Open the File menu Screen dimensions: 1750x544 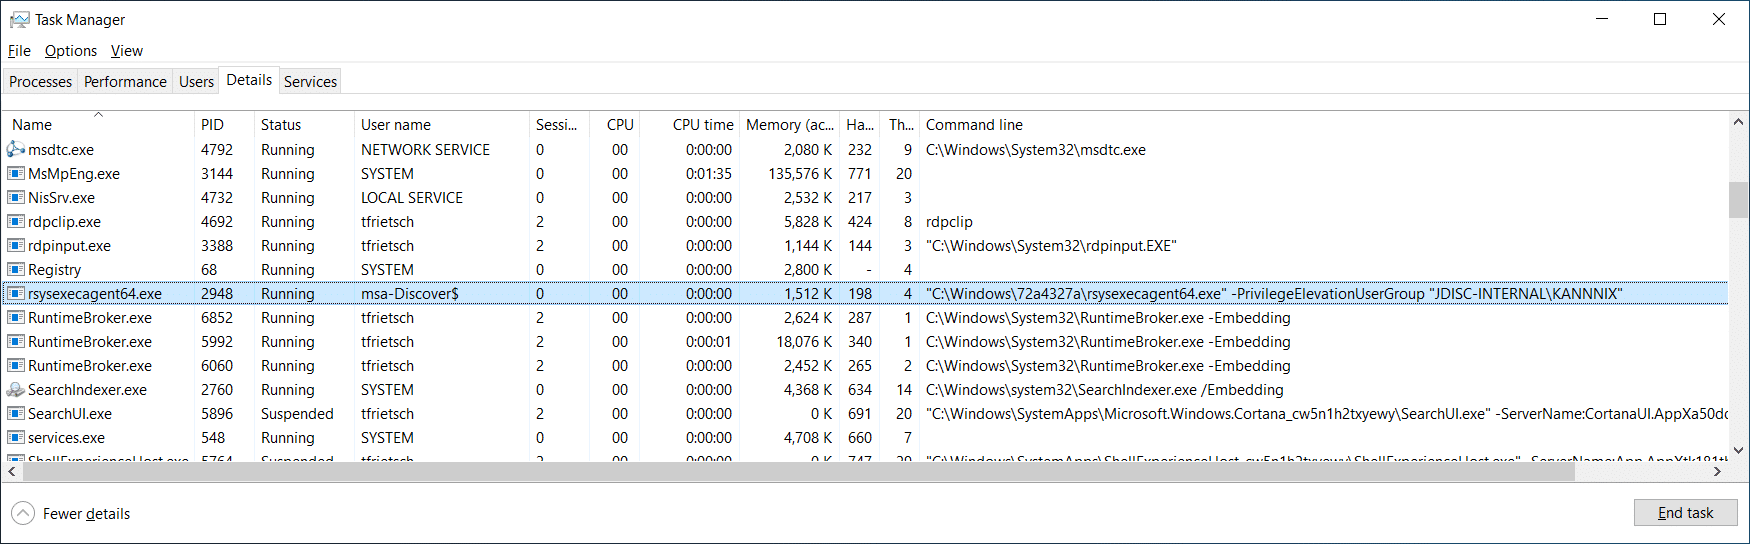click(19, 51)
